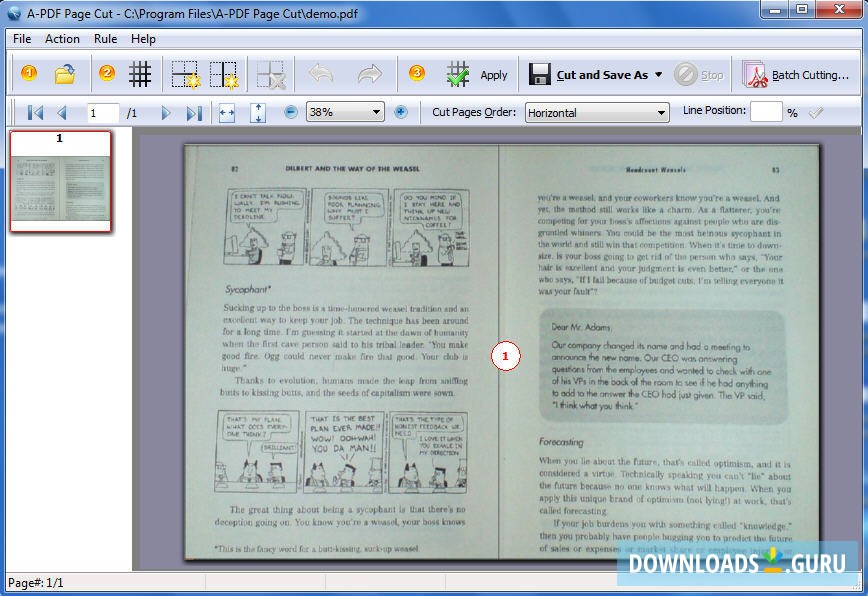Viewport: 868px width, 596px height.
Task: Open Batch Cutting dialog
Action: 795,75
